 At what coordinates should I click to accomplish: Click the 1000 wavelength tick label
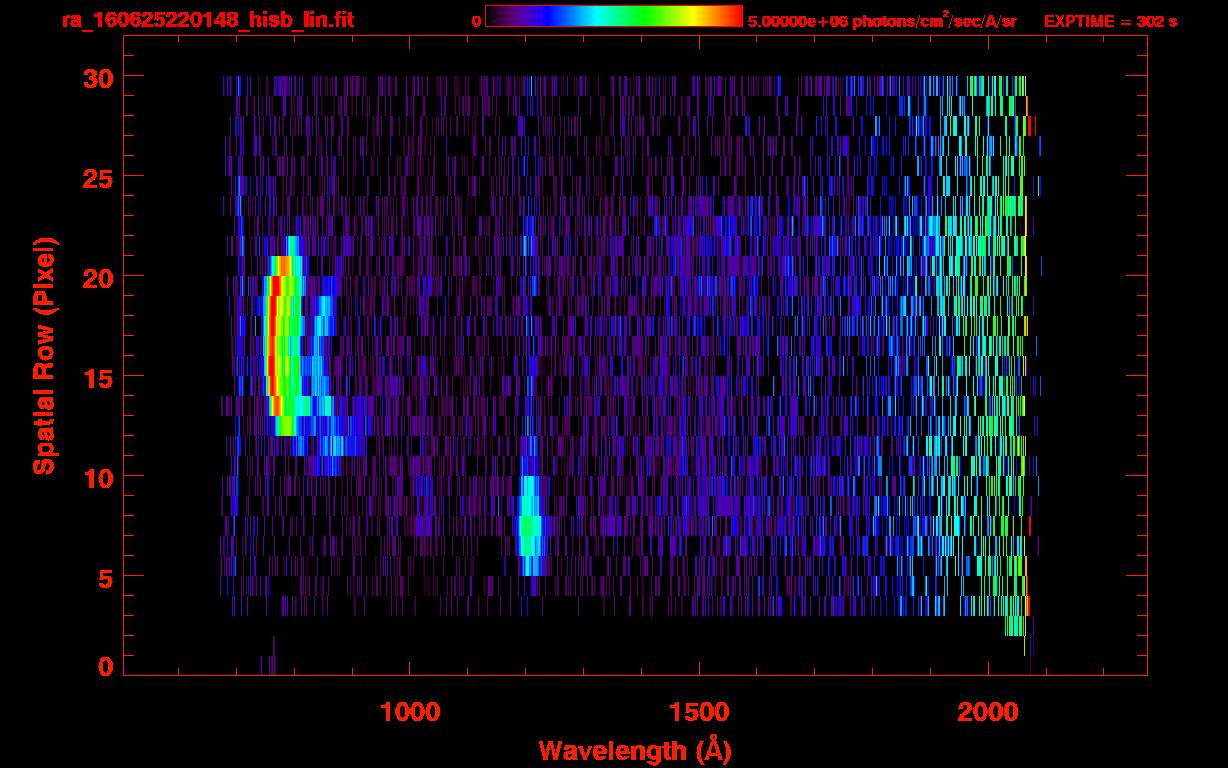(410, 712)
